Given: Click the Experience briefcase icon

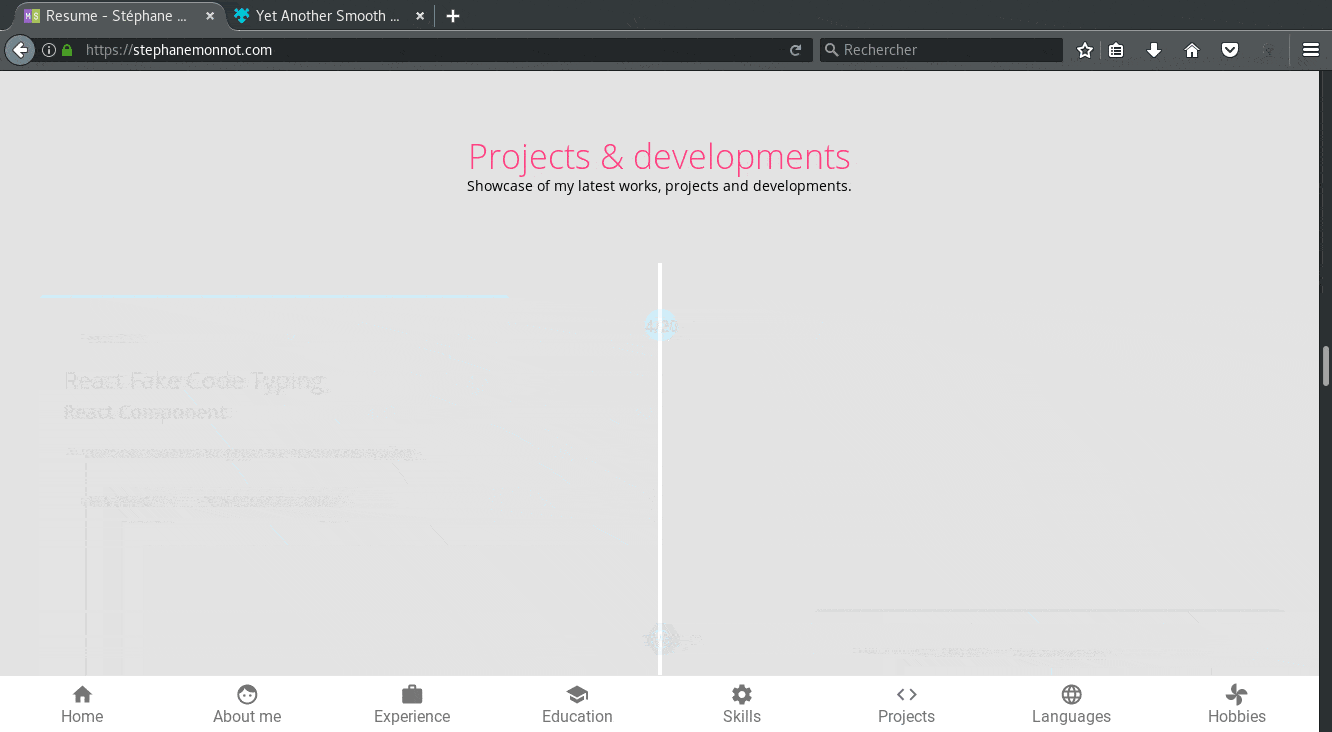Looking at the screenshot, I should (x=412, y=694).
